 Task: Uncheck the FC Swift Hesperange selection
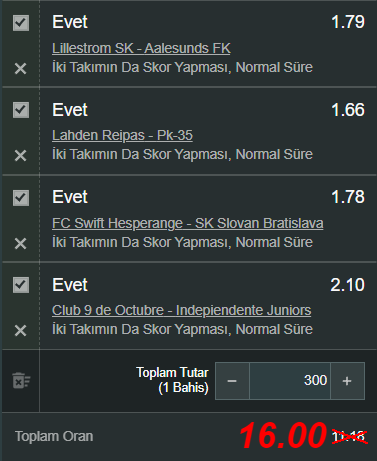coord(21,198)
